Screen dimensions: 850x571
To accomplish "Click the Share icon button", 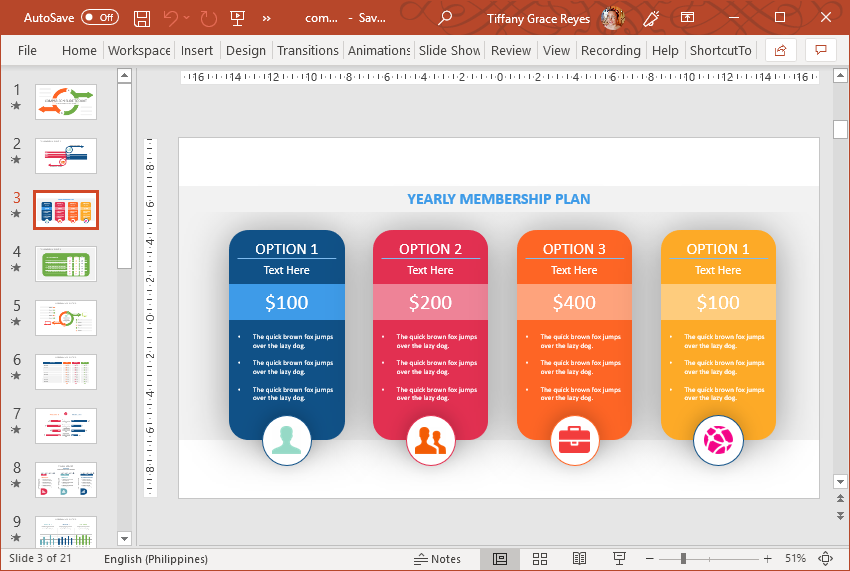I will pos(780,50).
